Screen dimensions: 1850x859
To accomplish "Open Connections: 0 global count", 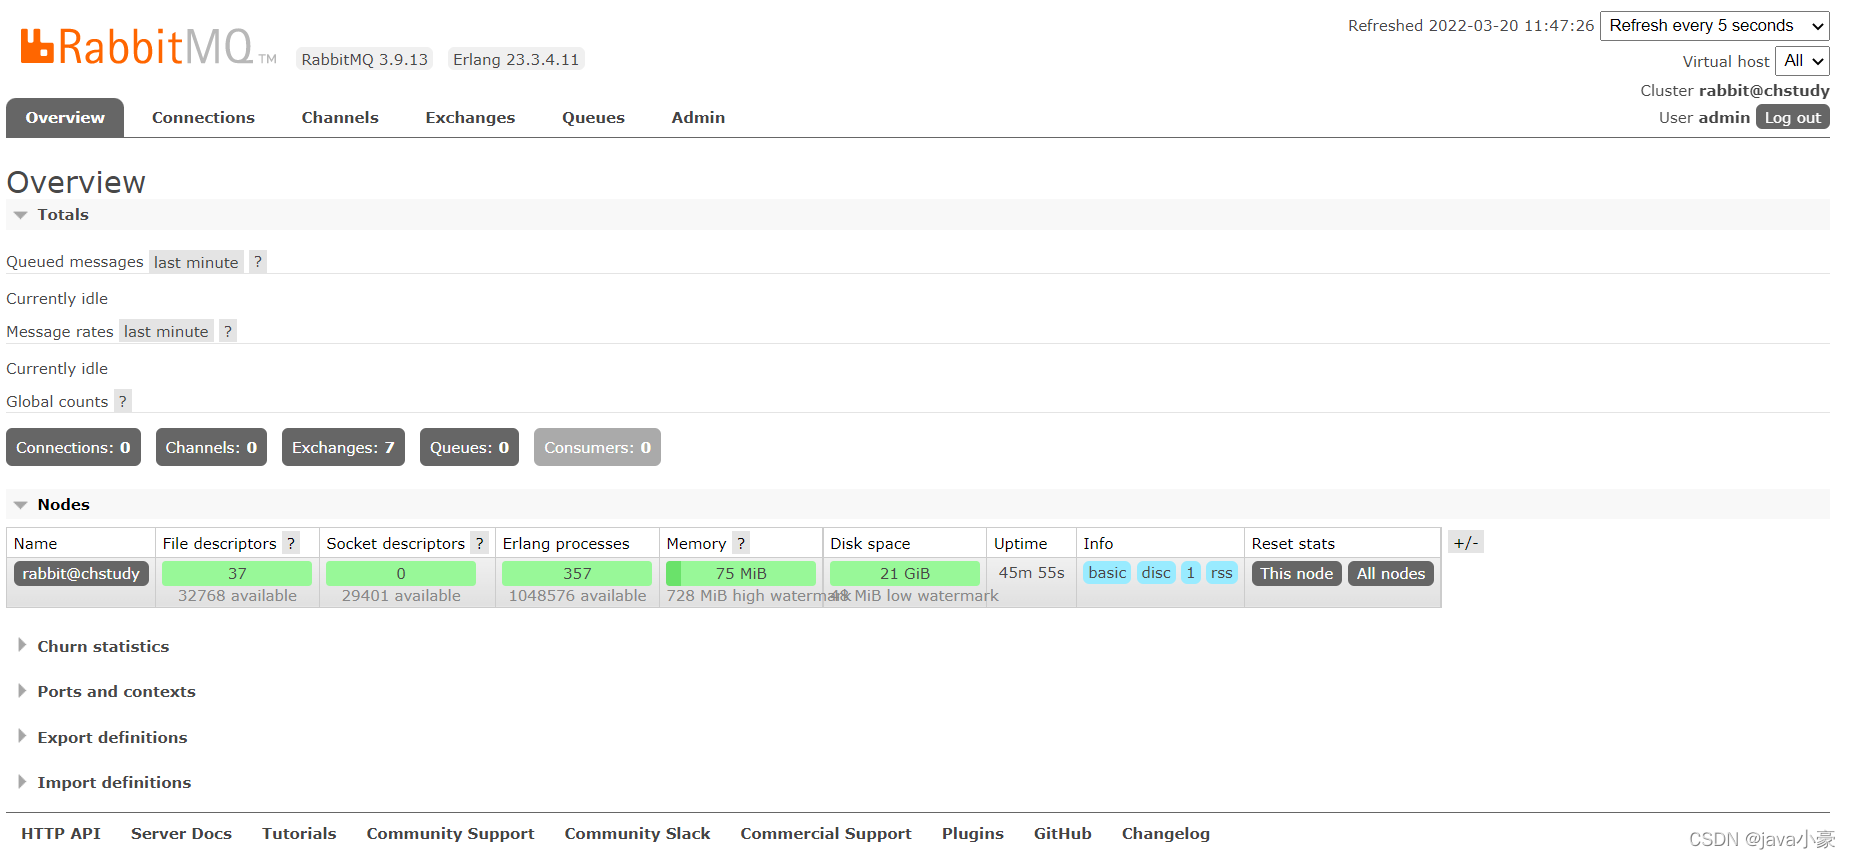I will coord(73,447).
